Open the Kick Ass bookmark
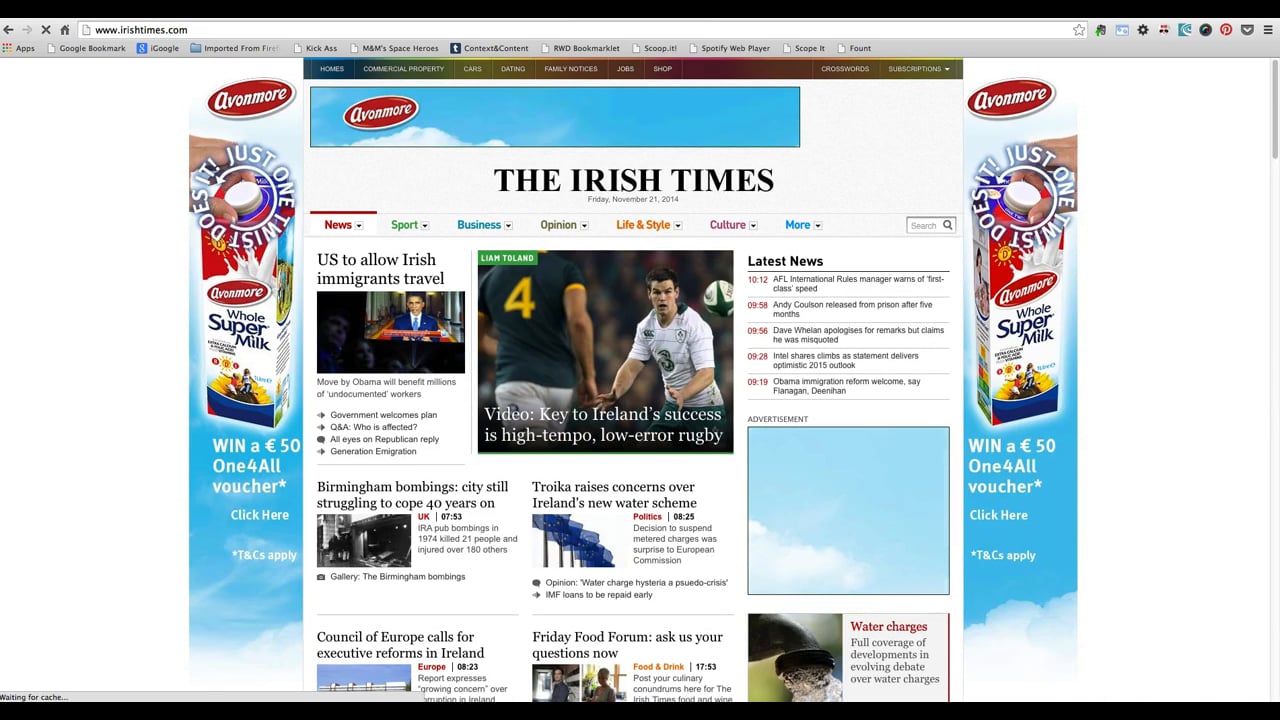The width and height of the screenshot is (1280, 720). [x=315, y=48]
